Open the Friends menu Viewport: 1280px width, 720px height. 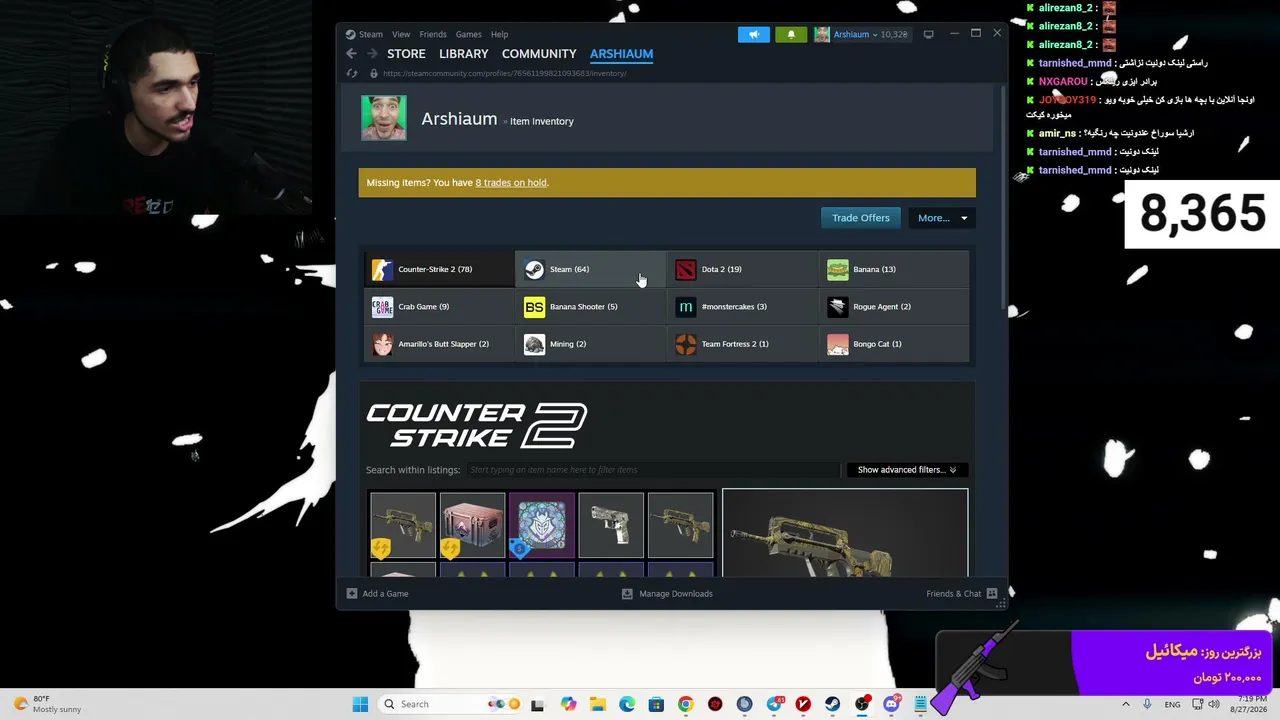click(x=433, y=34)
